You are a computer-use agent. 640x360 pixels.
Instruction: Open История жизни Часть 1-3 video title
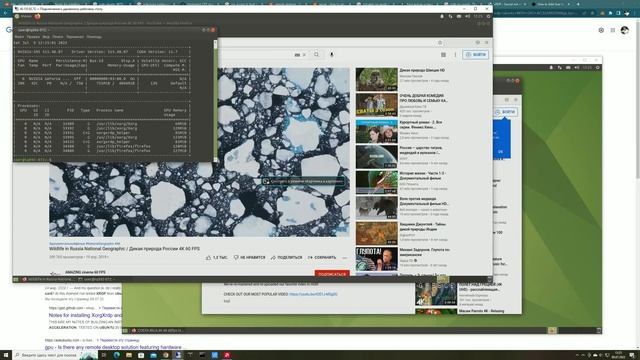coord(422,176)
